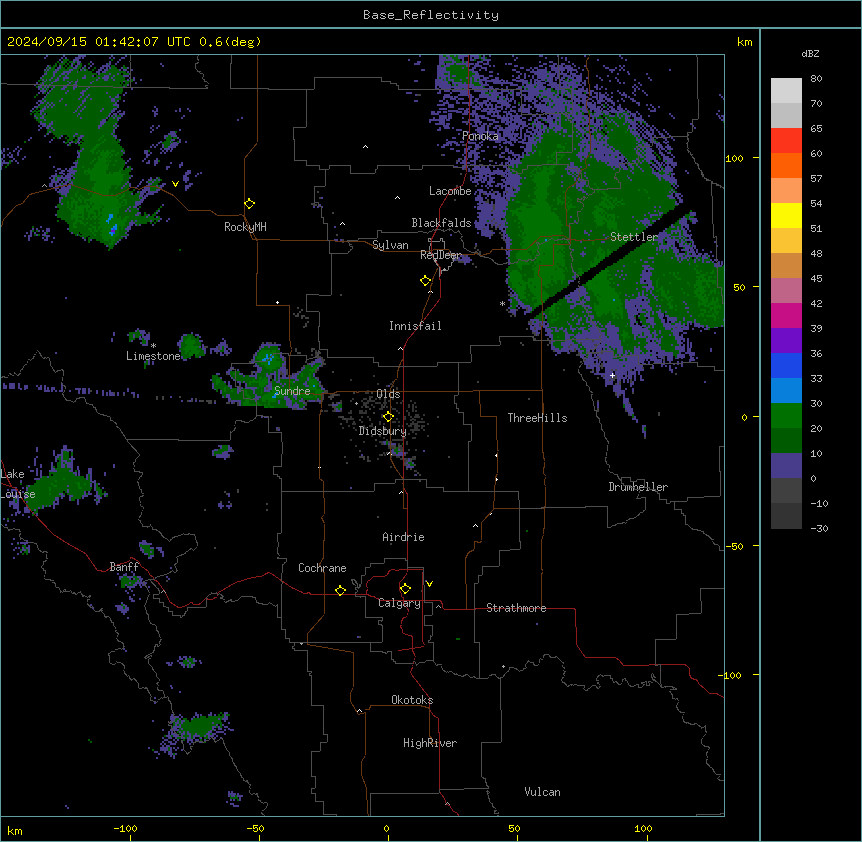Screen dimensions: 862x842
Task: Click the Calgary city label
Action: pos(399,603)
